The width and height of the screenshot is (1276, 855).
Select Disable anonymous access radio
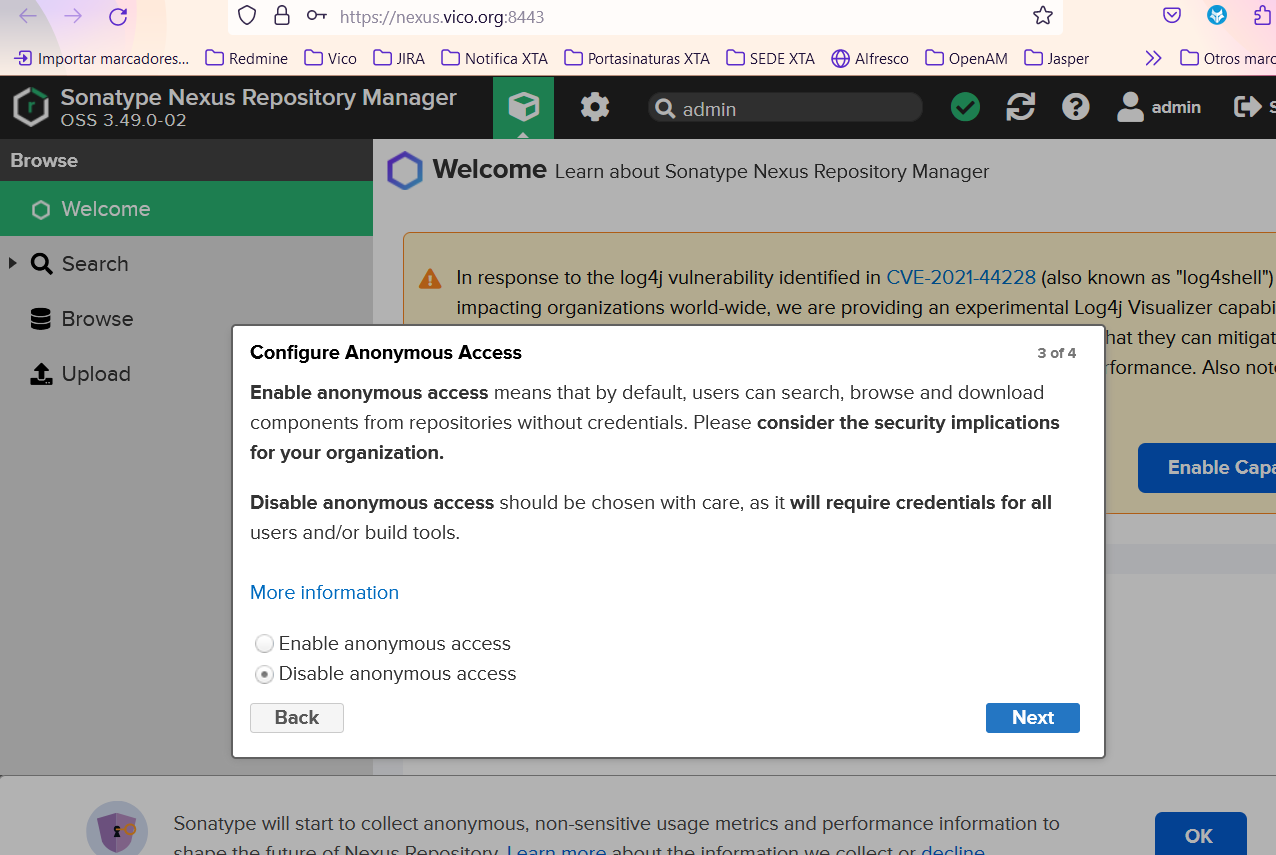tap(264, 674)
